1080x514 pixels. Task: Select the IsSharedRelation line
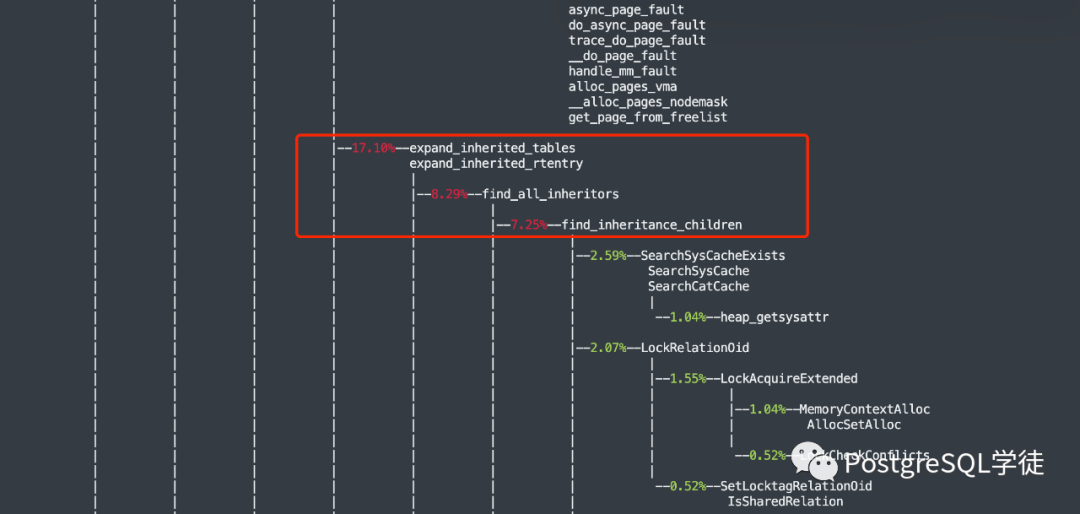pos(786,502)
